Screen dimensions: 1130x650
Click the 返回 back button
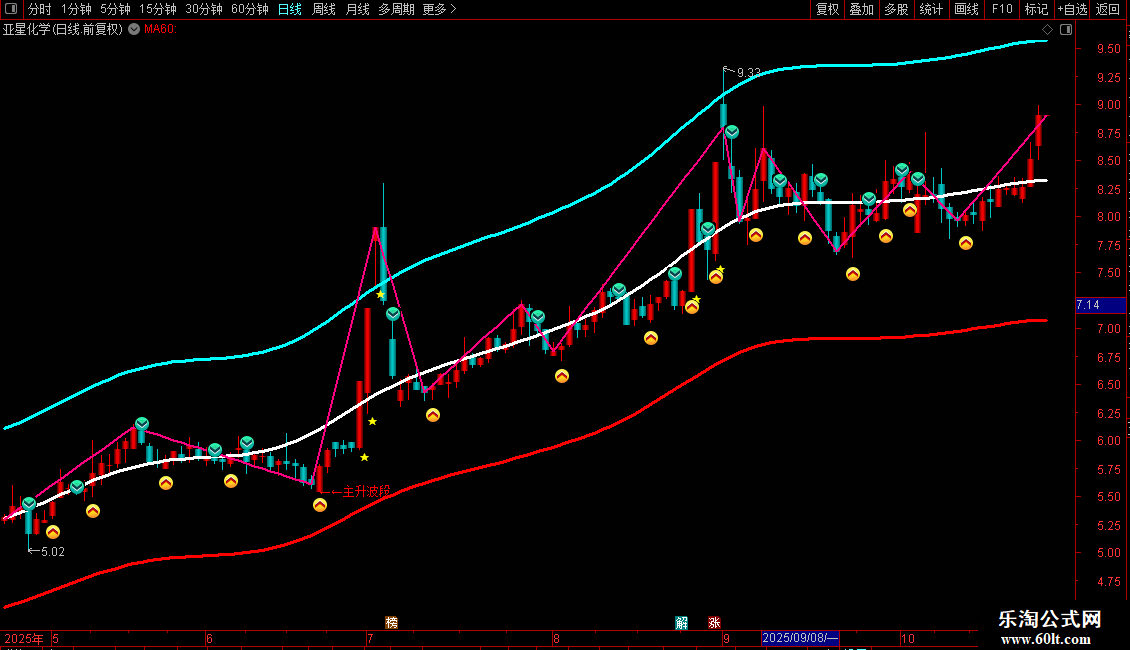coord(1108,9)
